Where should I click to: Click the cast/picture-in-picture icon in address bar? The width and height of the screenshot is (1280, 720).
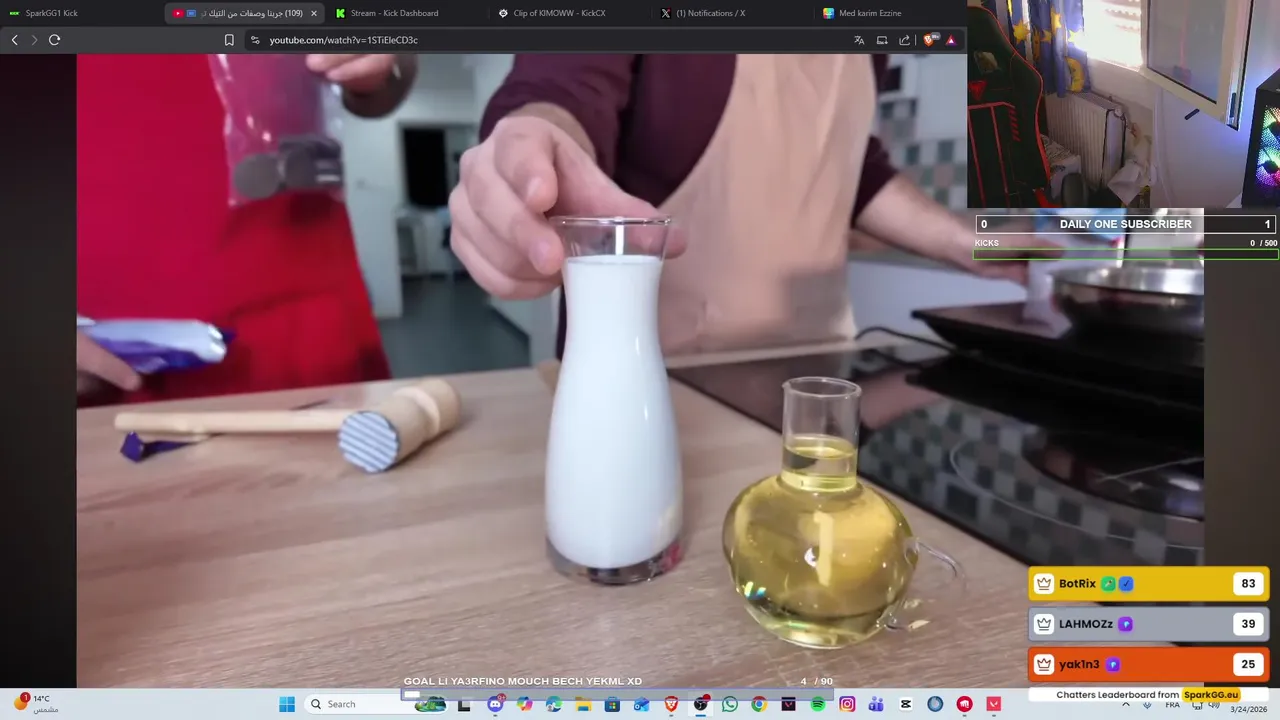[882, 40]
